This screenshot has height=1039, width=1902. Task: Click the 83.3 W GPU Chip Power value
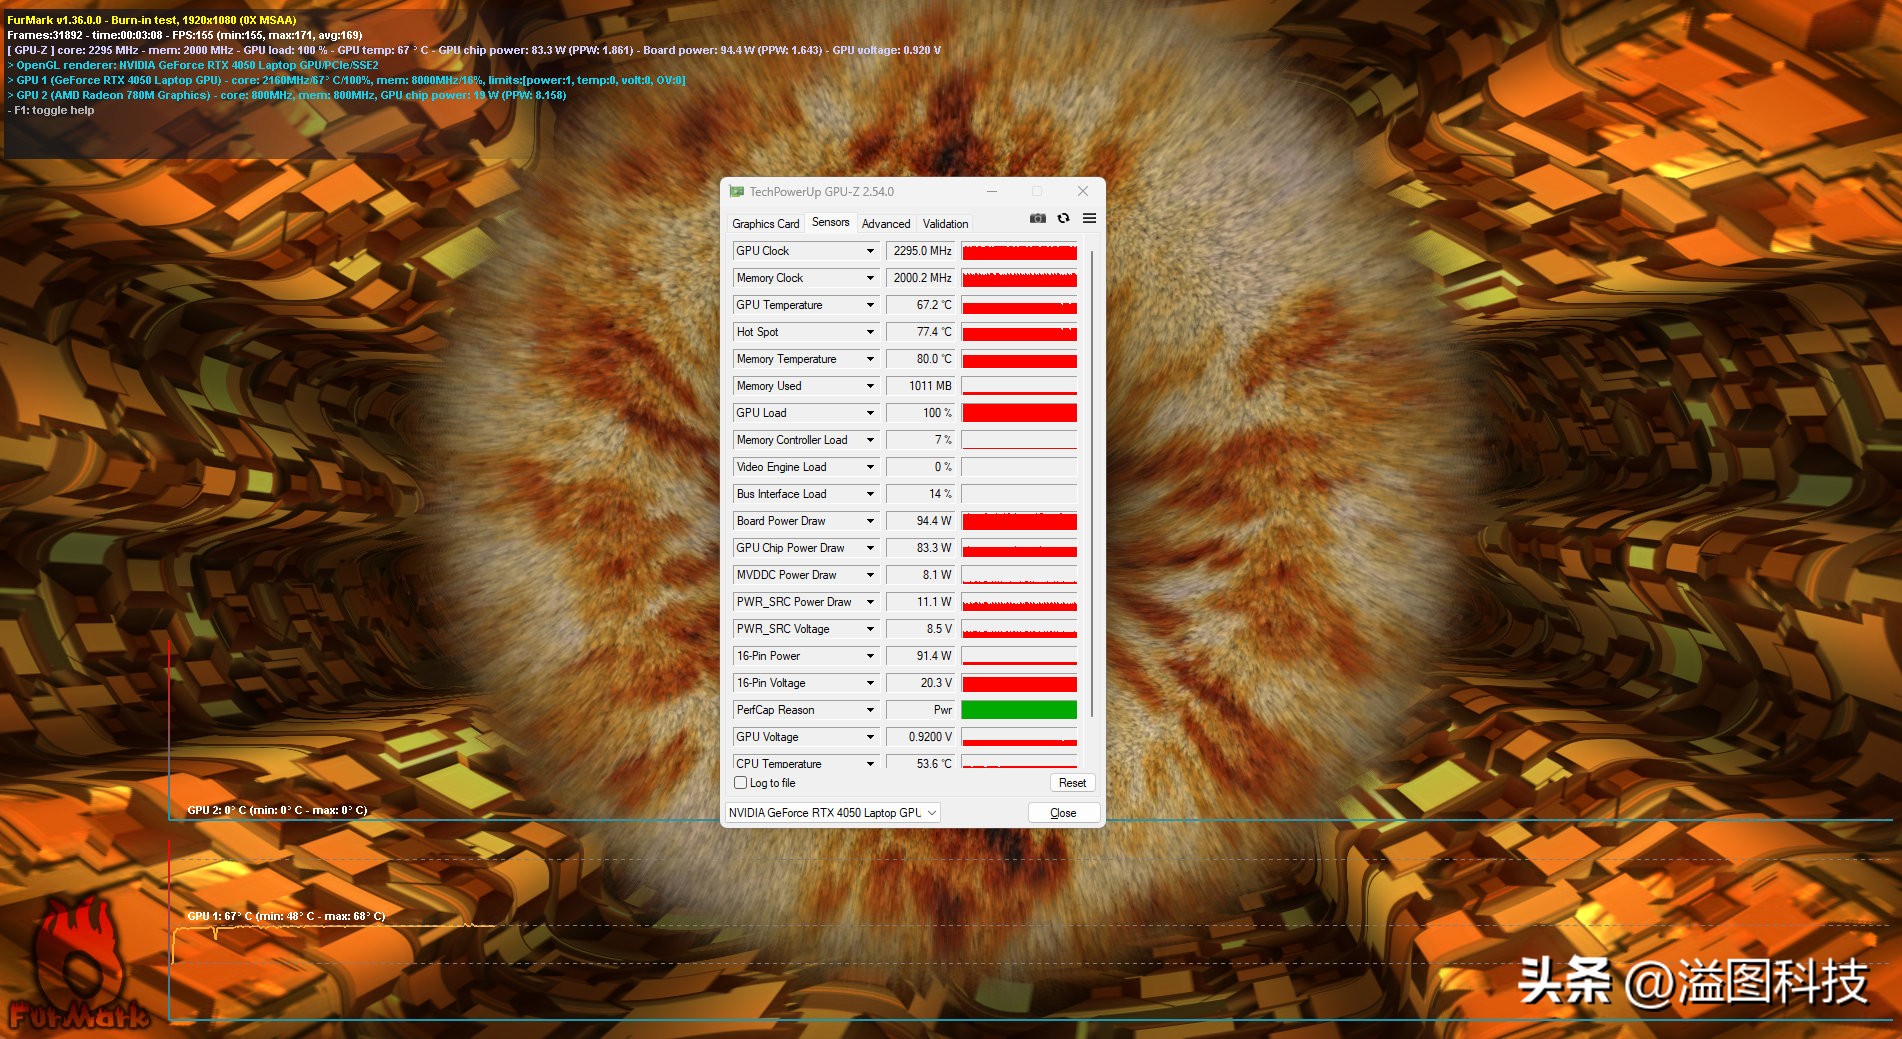click(921, 548)
